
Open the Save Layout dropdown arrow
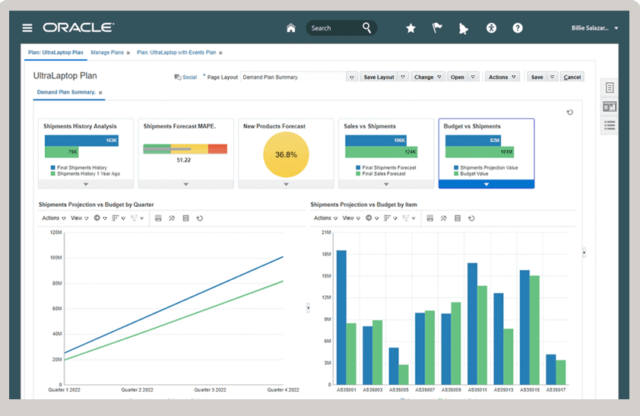coord(403,77)
